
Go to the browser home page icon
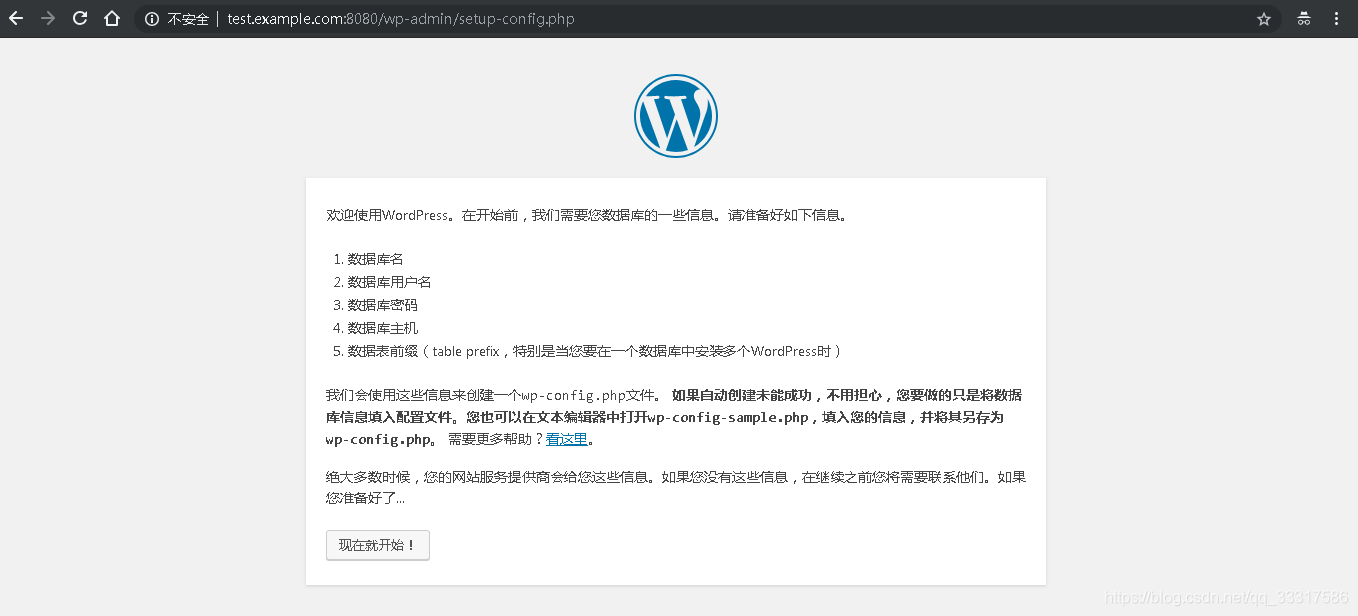(x=112, y=18)
